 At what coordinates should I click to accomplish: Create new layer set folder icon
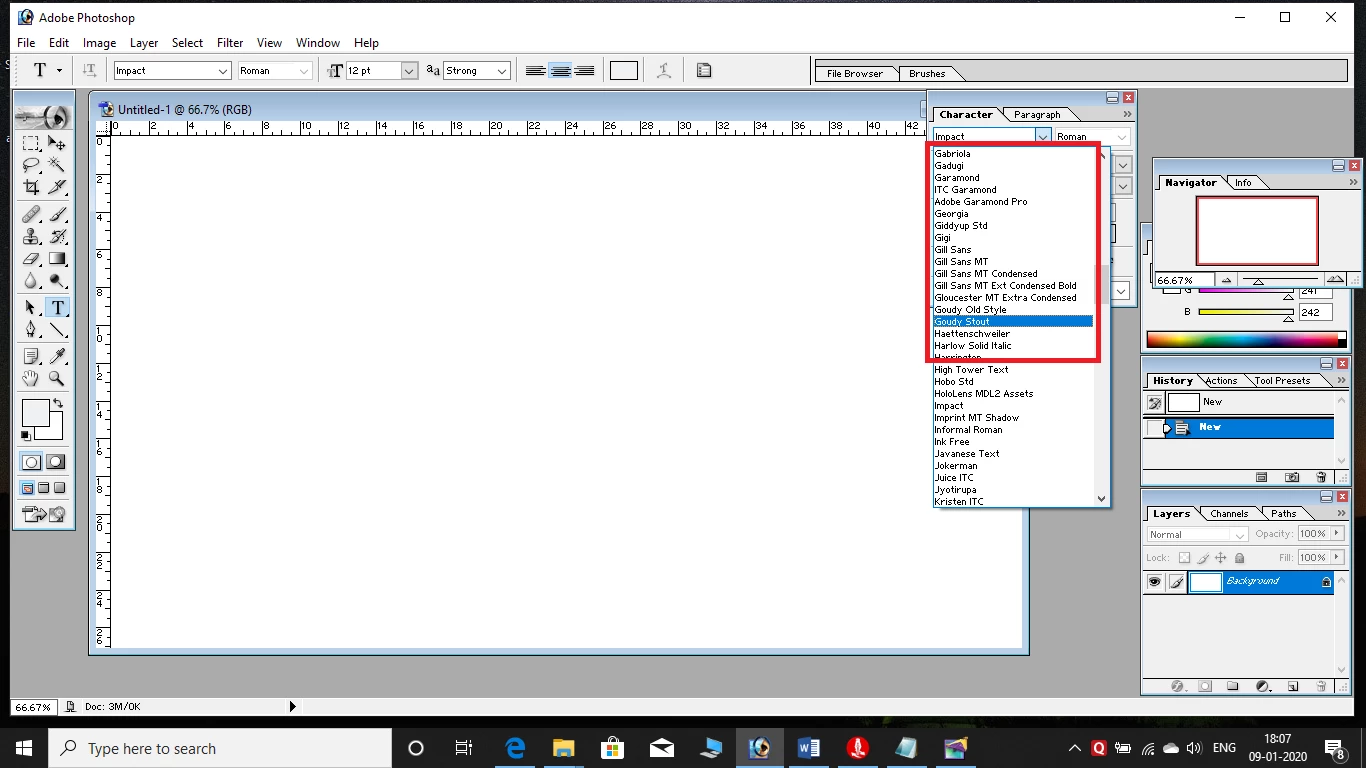[x=1232, y=687]
